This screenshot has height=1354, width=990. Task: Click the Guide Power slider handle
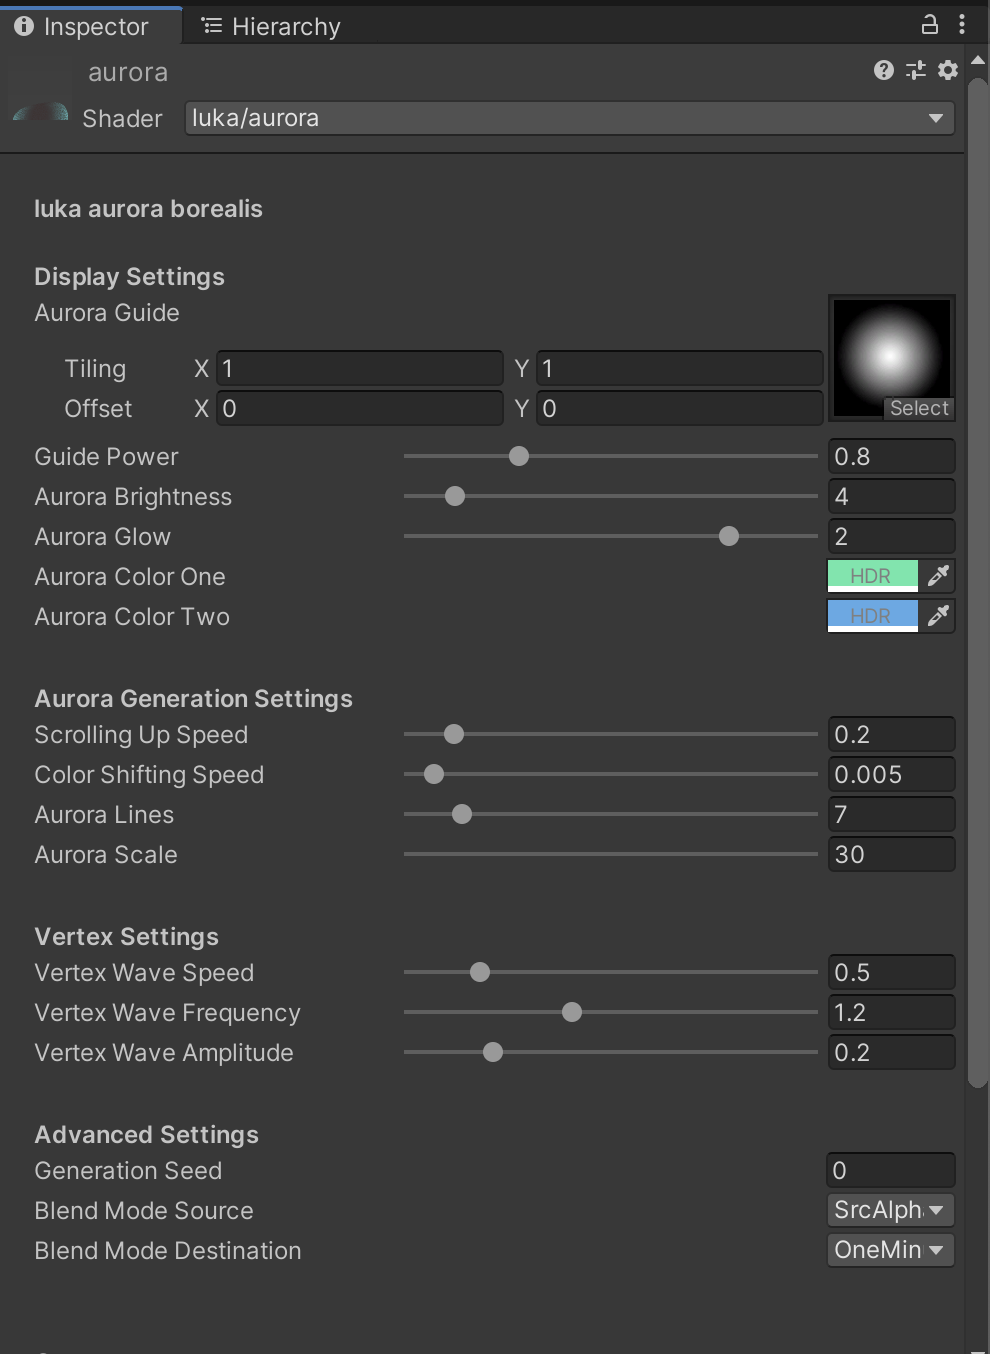(519, 457)
